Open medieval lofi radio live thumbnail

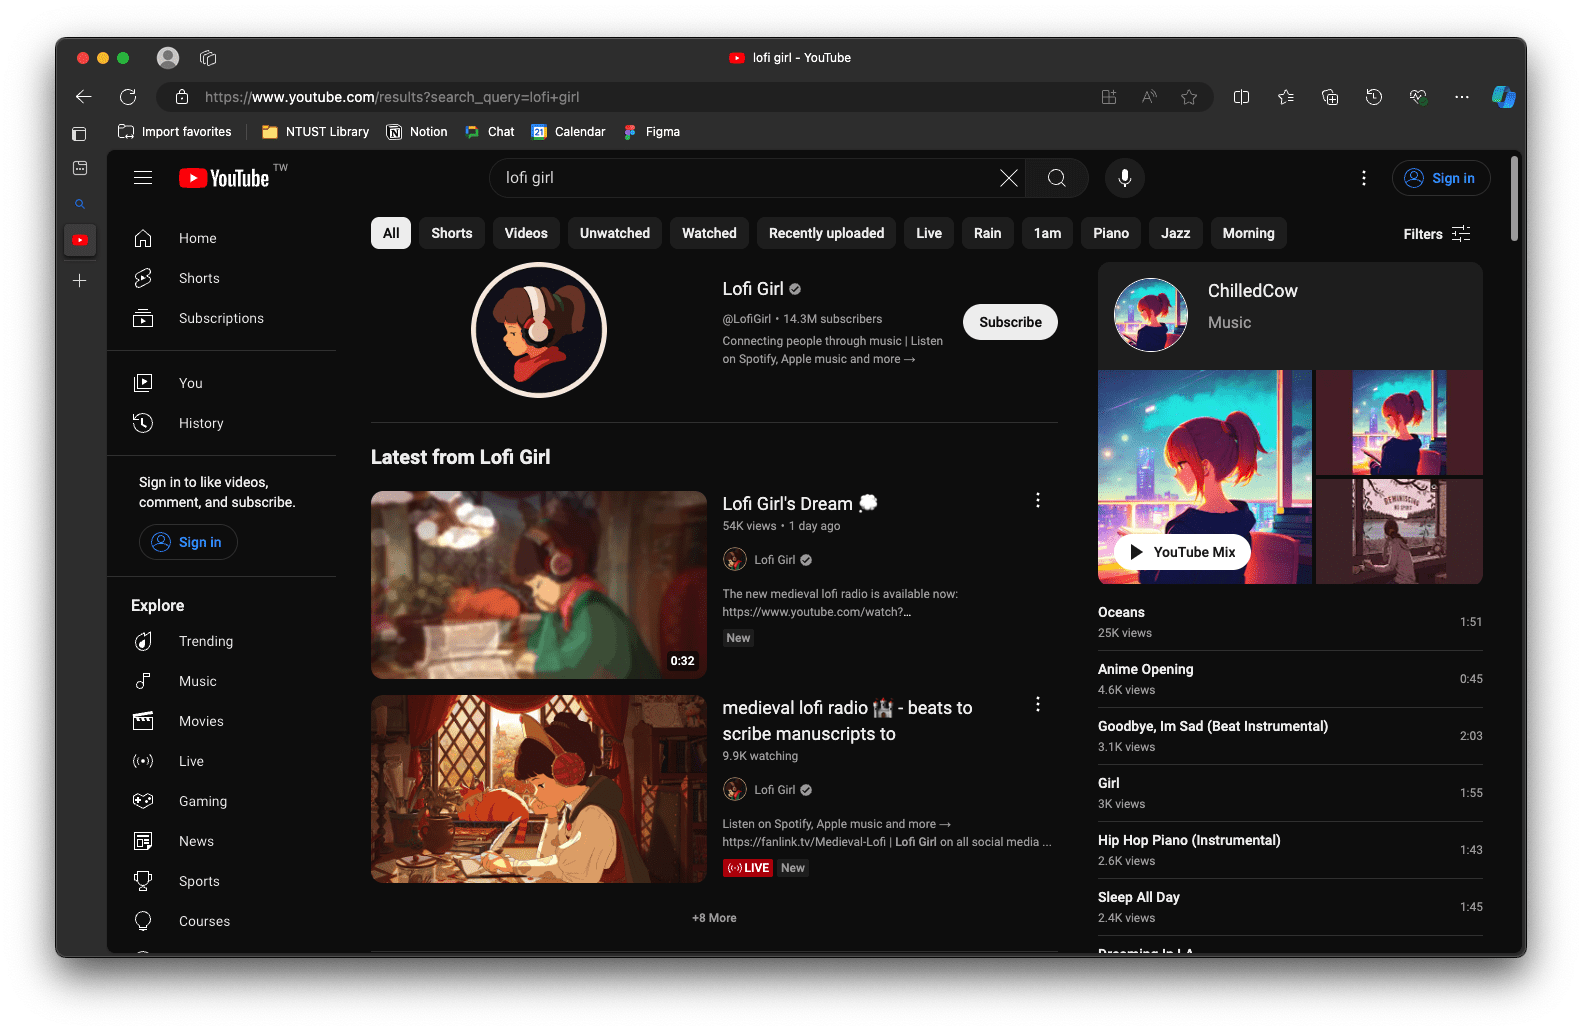pos(539,789)
